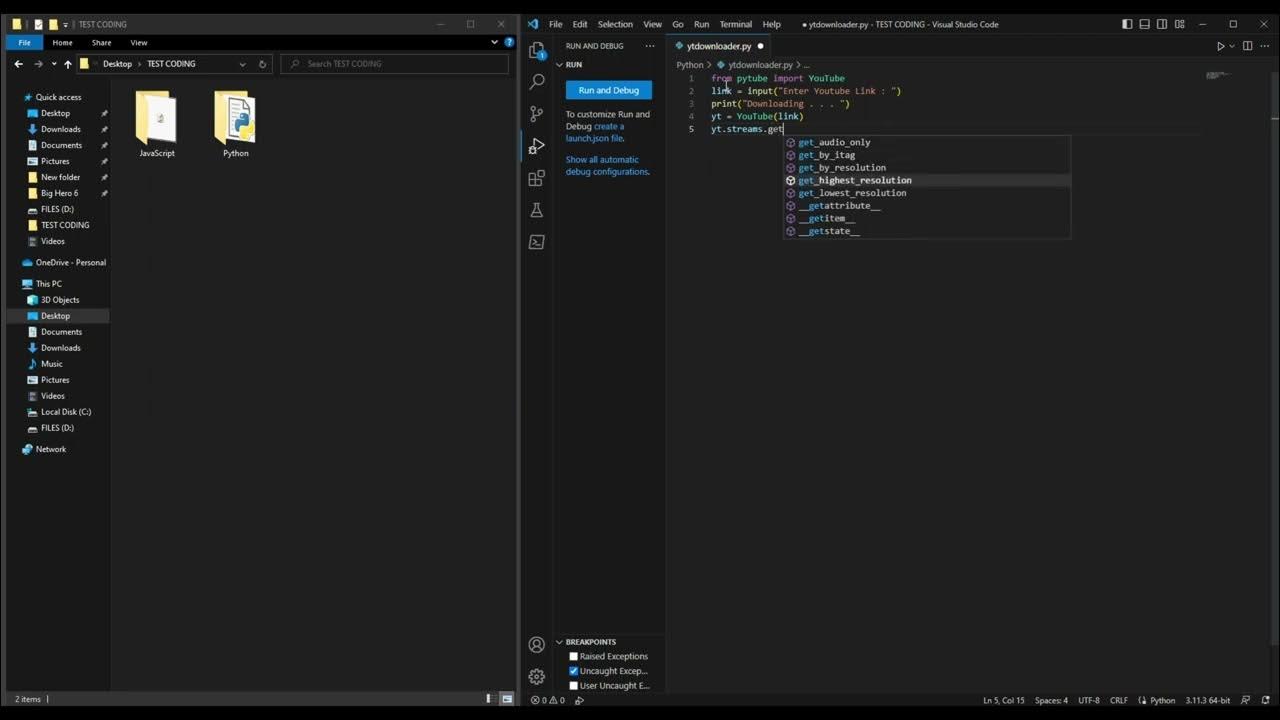Click the Search TEST CODING field
This screenshot has height=720, width=1280.
pos(395,64)
